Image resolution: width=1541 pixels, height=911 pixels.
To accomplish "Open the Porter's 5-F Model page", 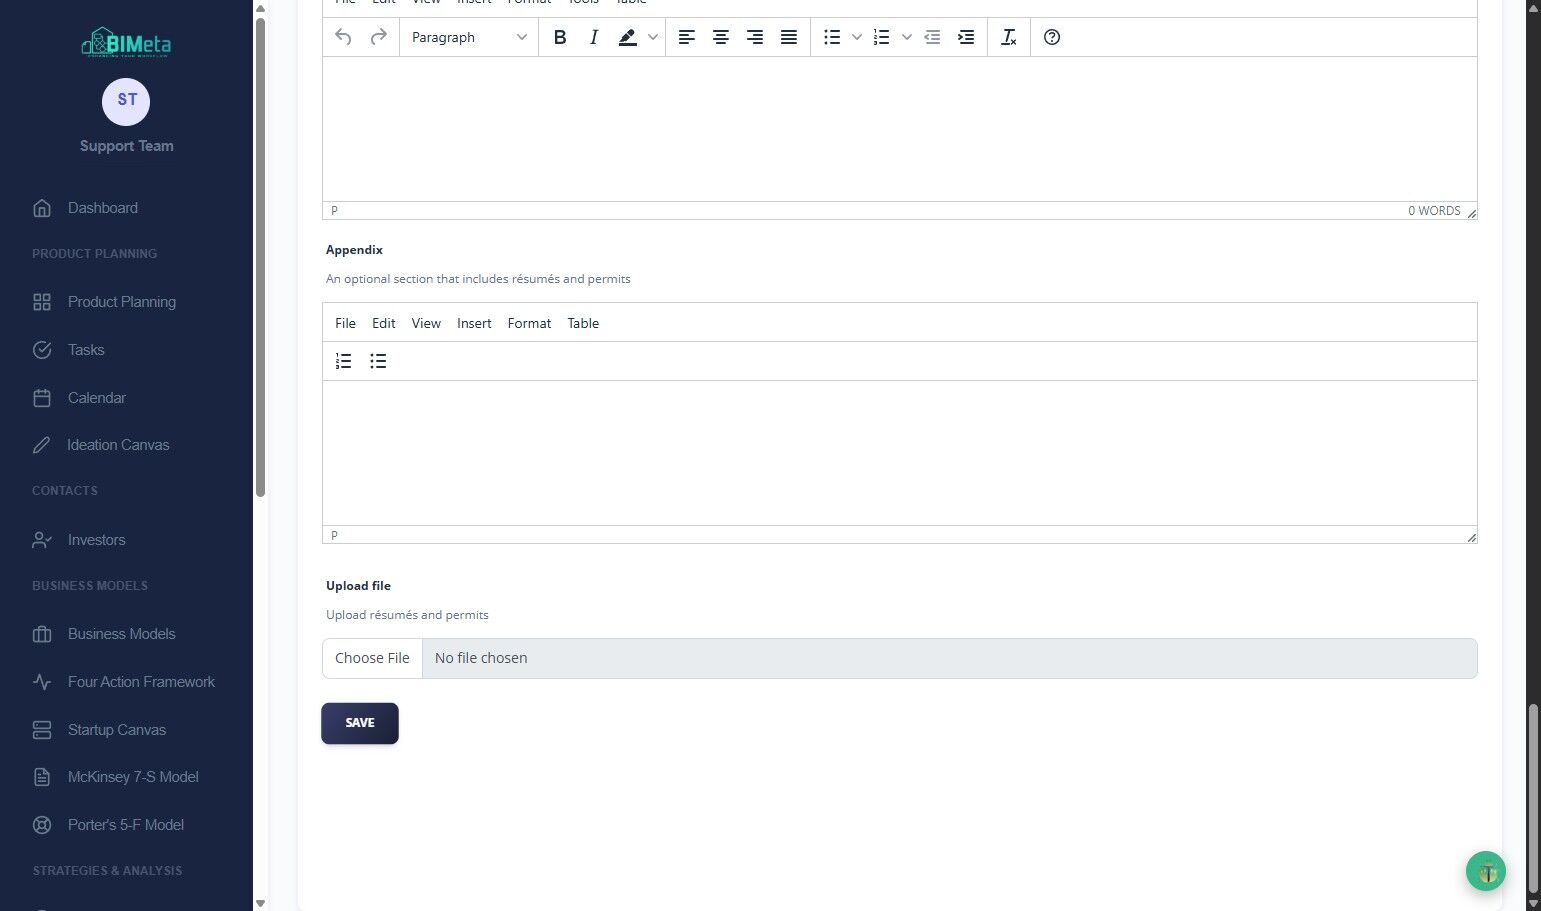I will [x=126, y=825].
